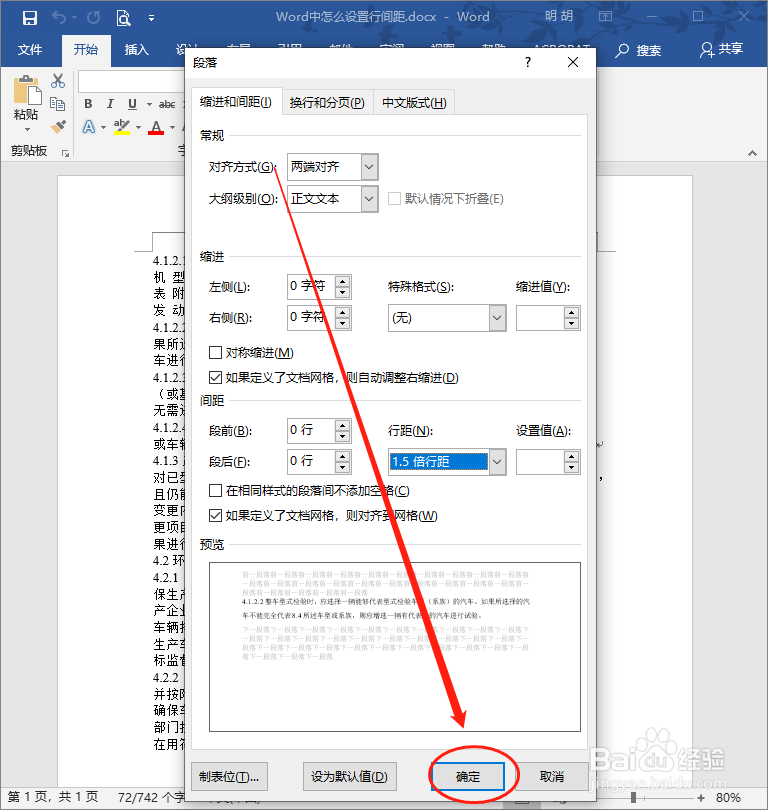Image resolution: width=768 pixels, height=810 pixels.
Task: Open ribbon display options icon
Action: click(x=605, y=16)
